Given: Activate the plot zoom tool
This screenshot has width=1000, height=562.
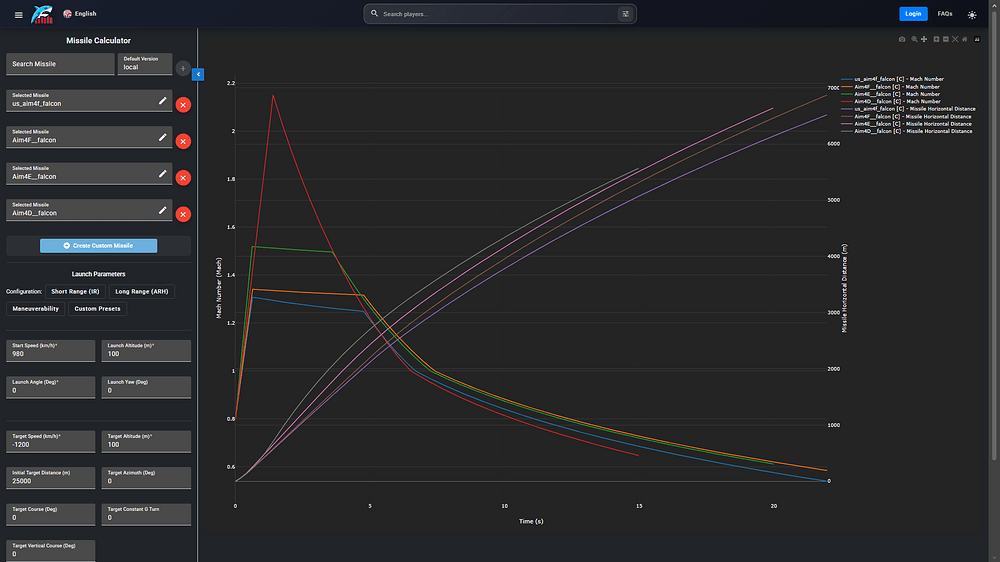Looking at the screenshot, I should 915,39.
